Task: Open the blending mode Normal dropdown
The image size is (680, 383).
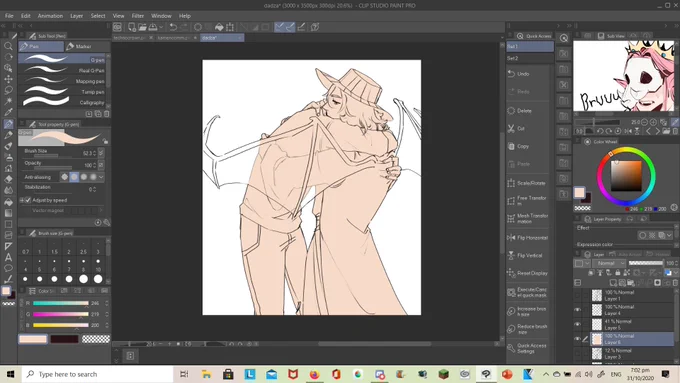Action: point(609,263)
